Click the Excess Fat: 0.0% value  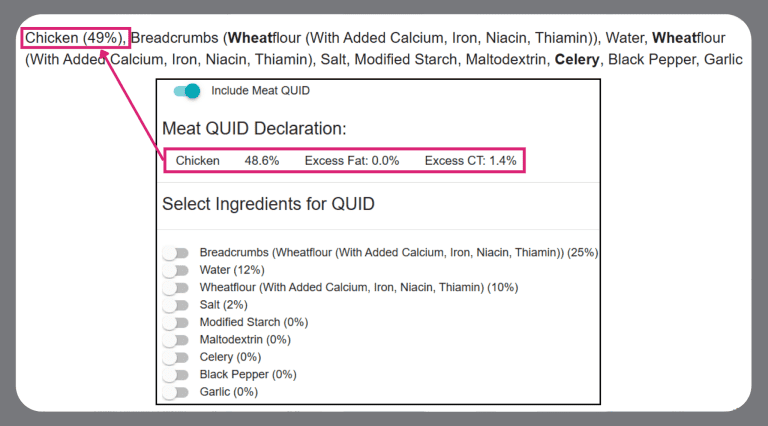pyautogui.click(x=351, y=160)
